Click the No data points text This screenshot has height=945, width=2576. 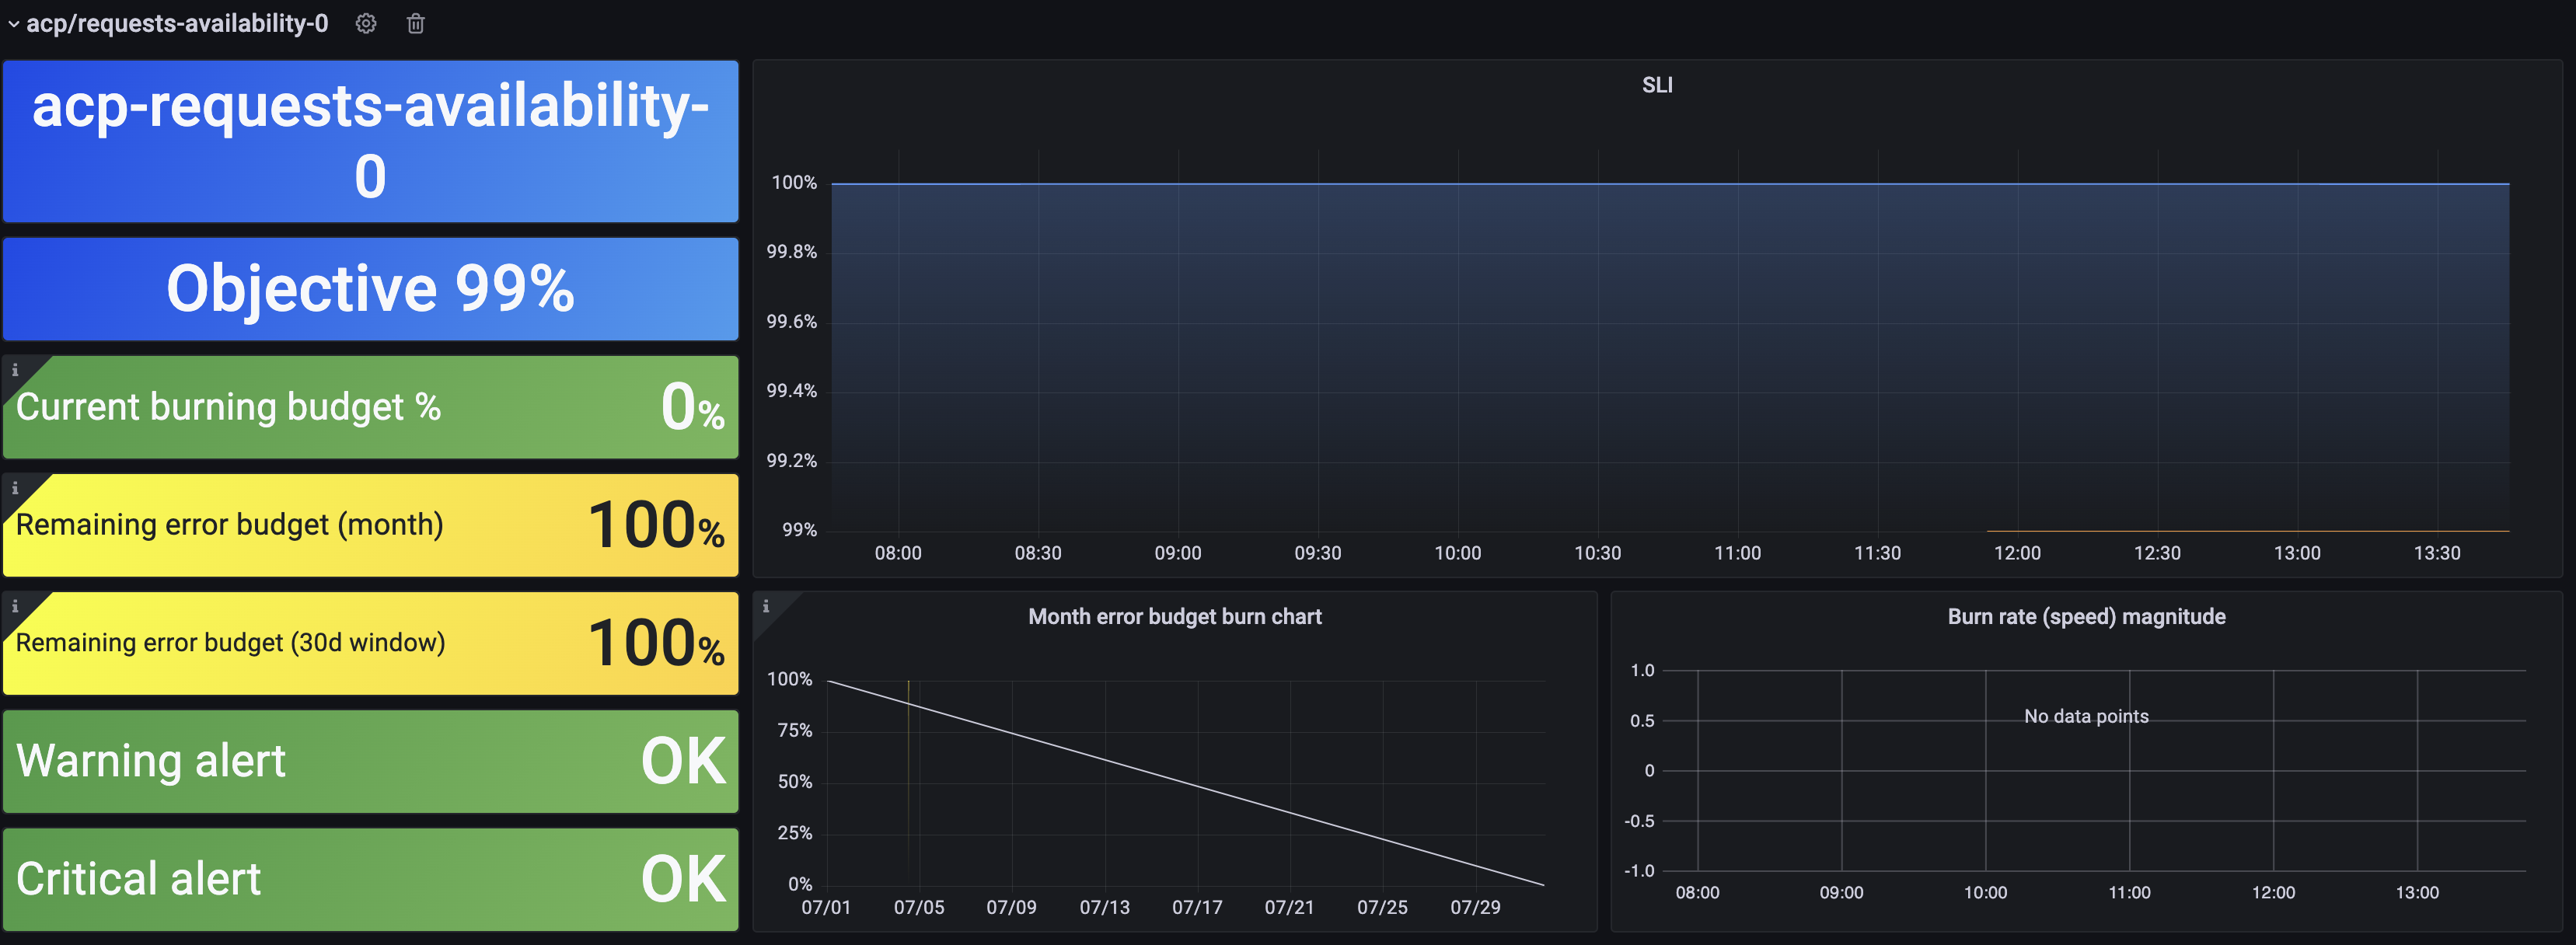coord(2086,716)
